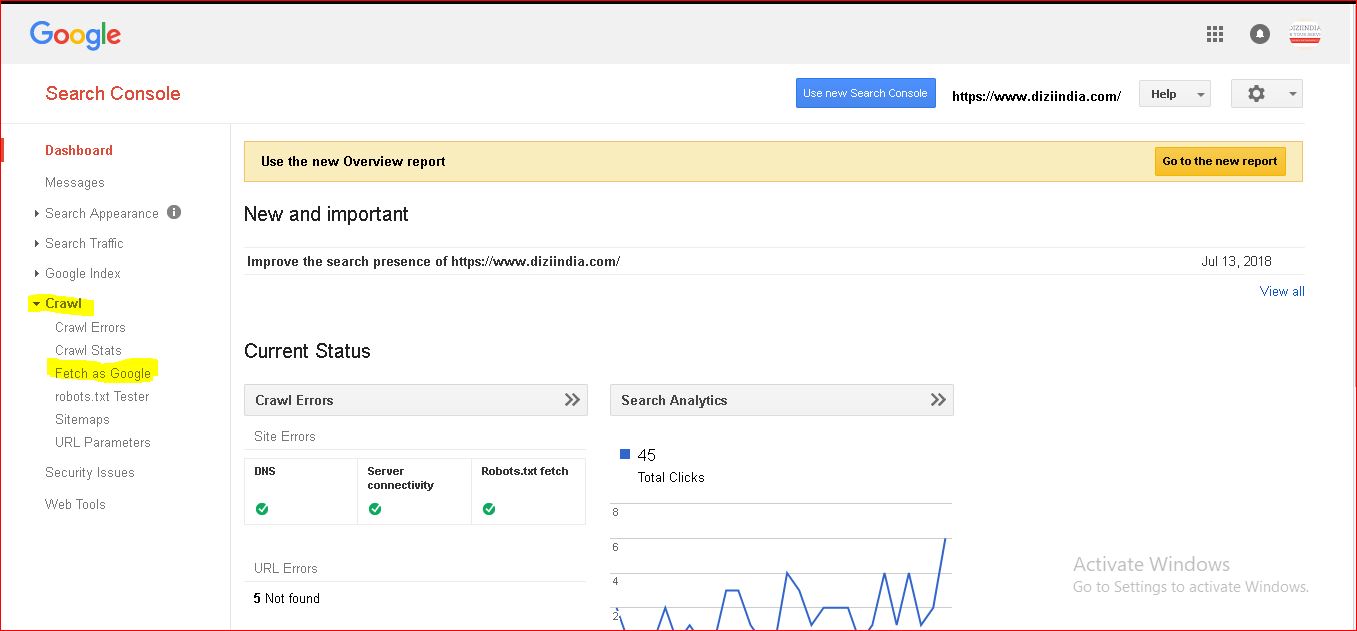1357x631 pixels.
Task: Open Fetch as Google
Action: point(103,373)
